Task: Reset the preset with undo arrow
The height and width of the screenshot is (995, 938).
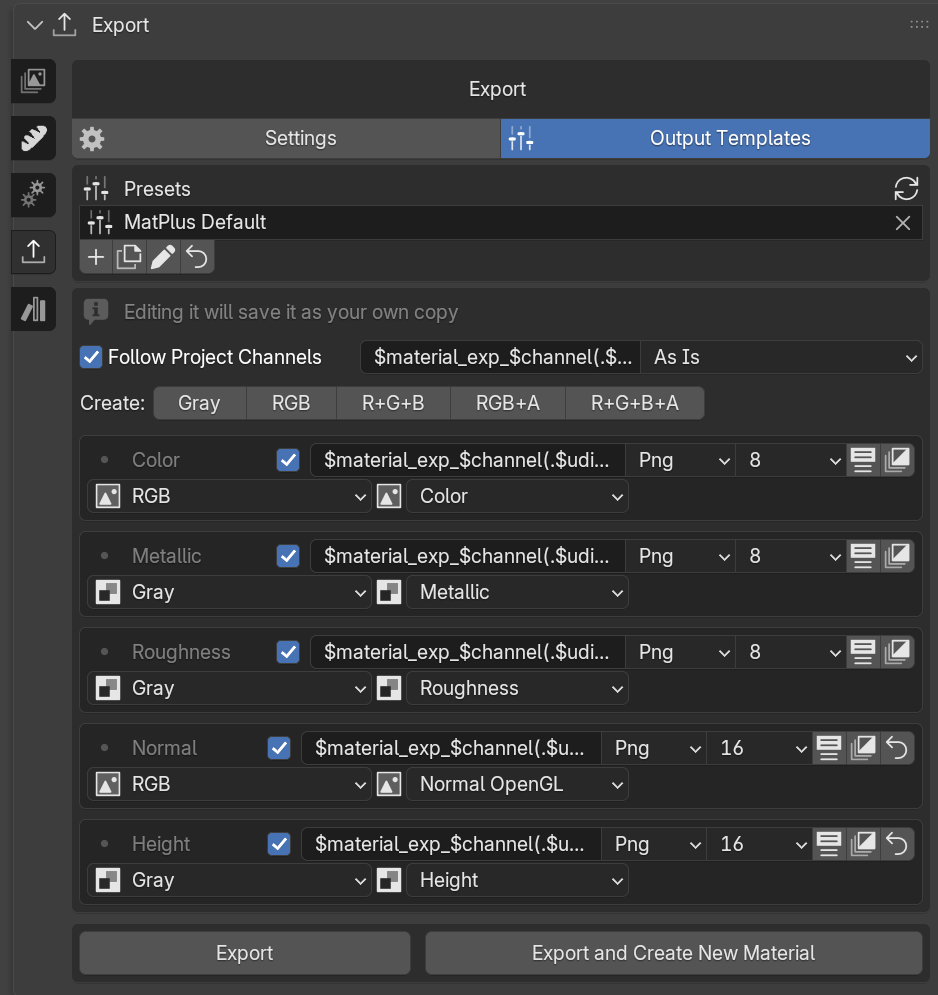Action: [197, 257]
